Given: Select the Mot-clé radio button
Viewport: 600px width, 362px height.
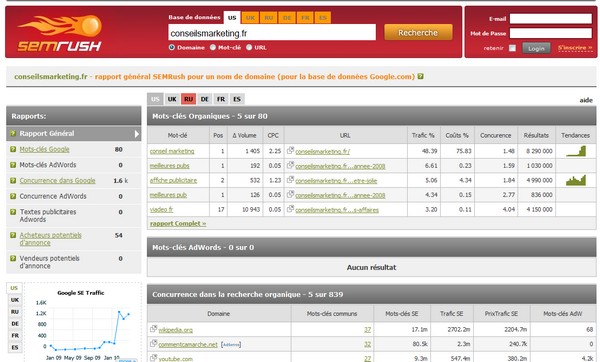Looking at the screenshot, I should click(x=213, y=47).
